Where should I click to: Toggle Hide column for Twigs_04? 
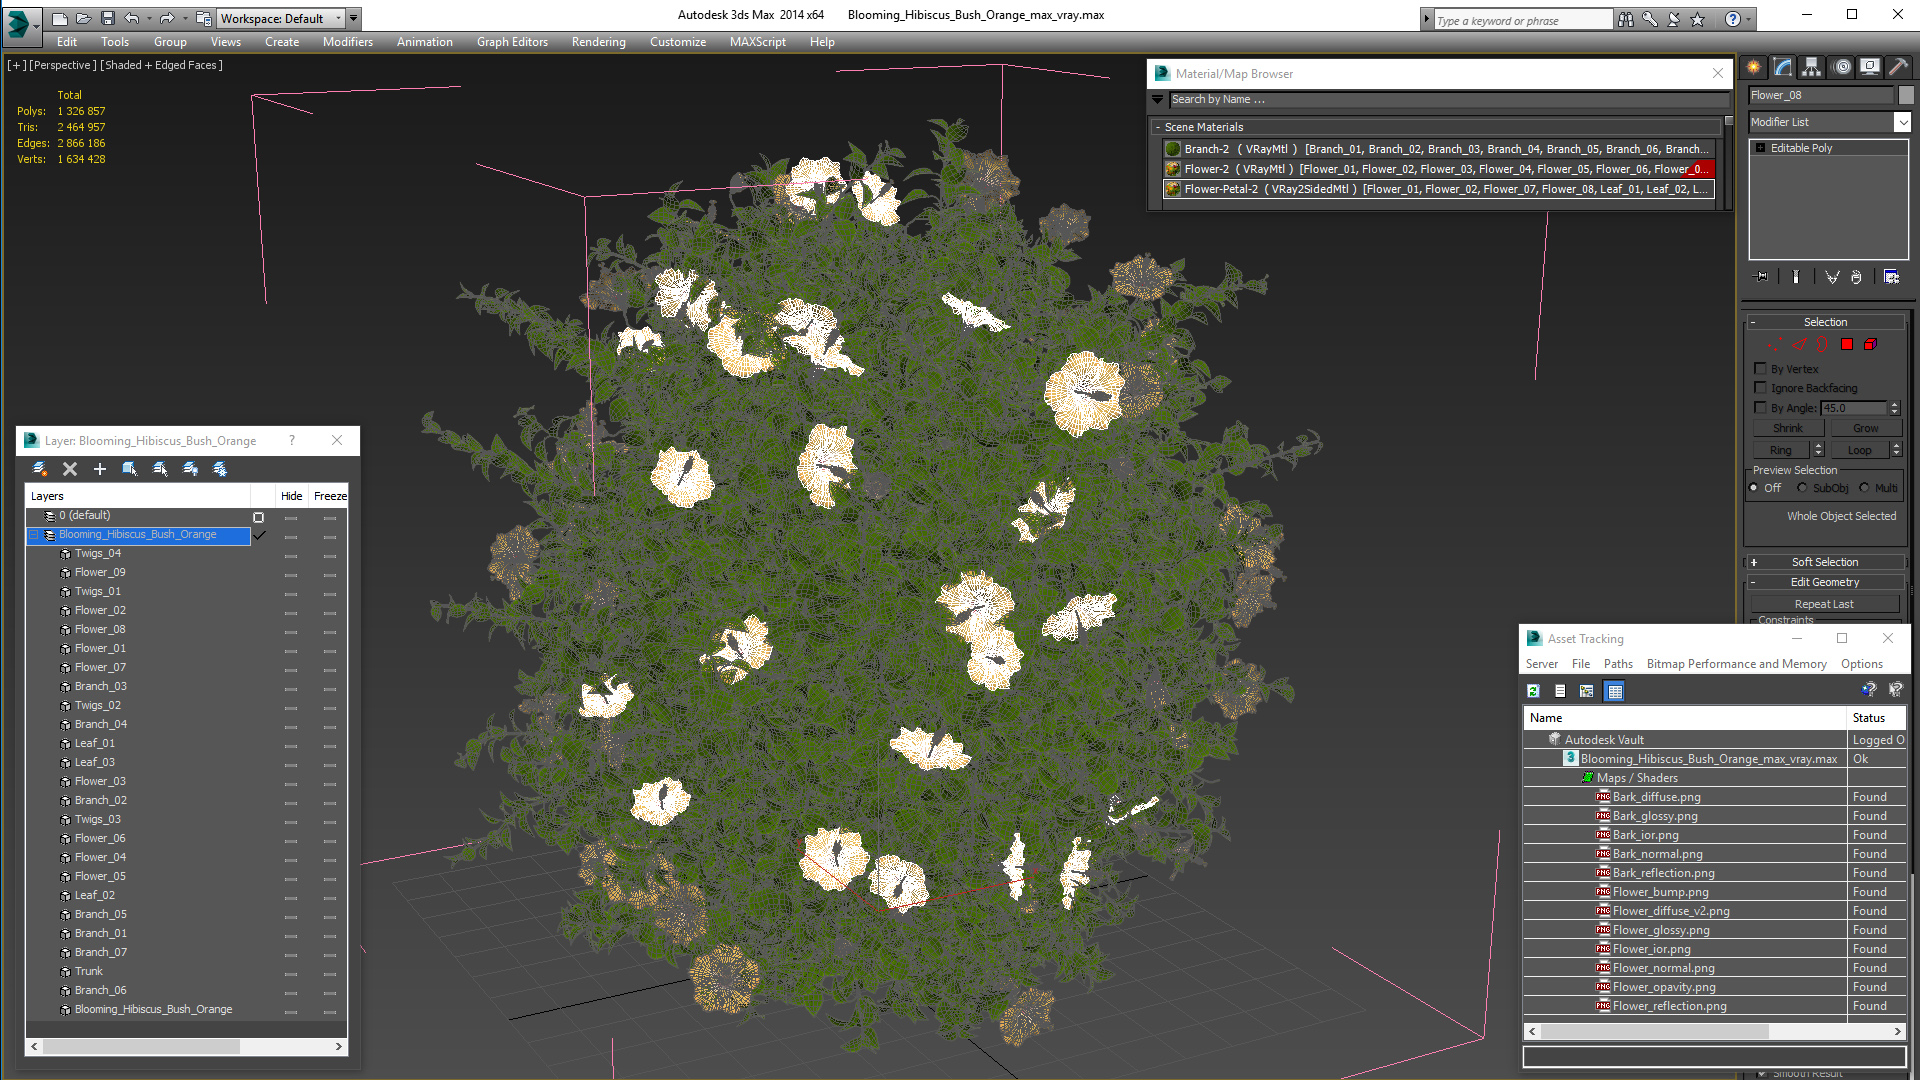(x=291, y=555)
